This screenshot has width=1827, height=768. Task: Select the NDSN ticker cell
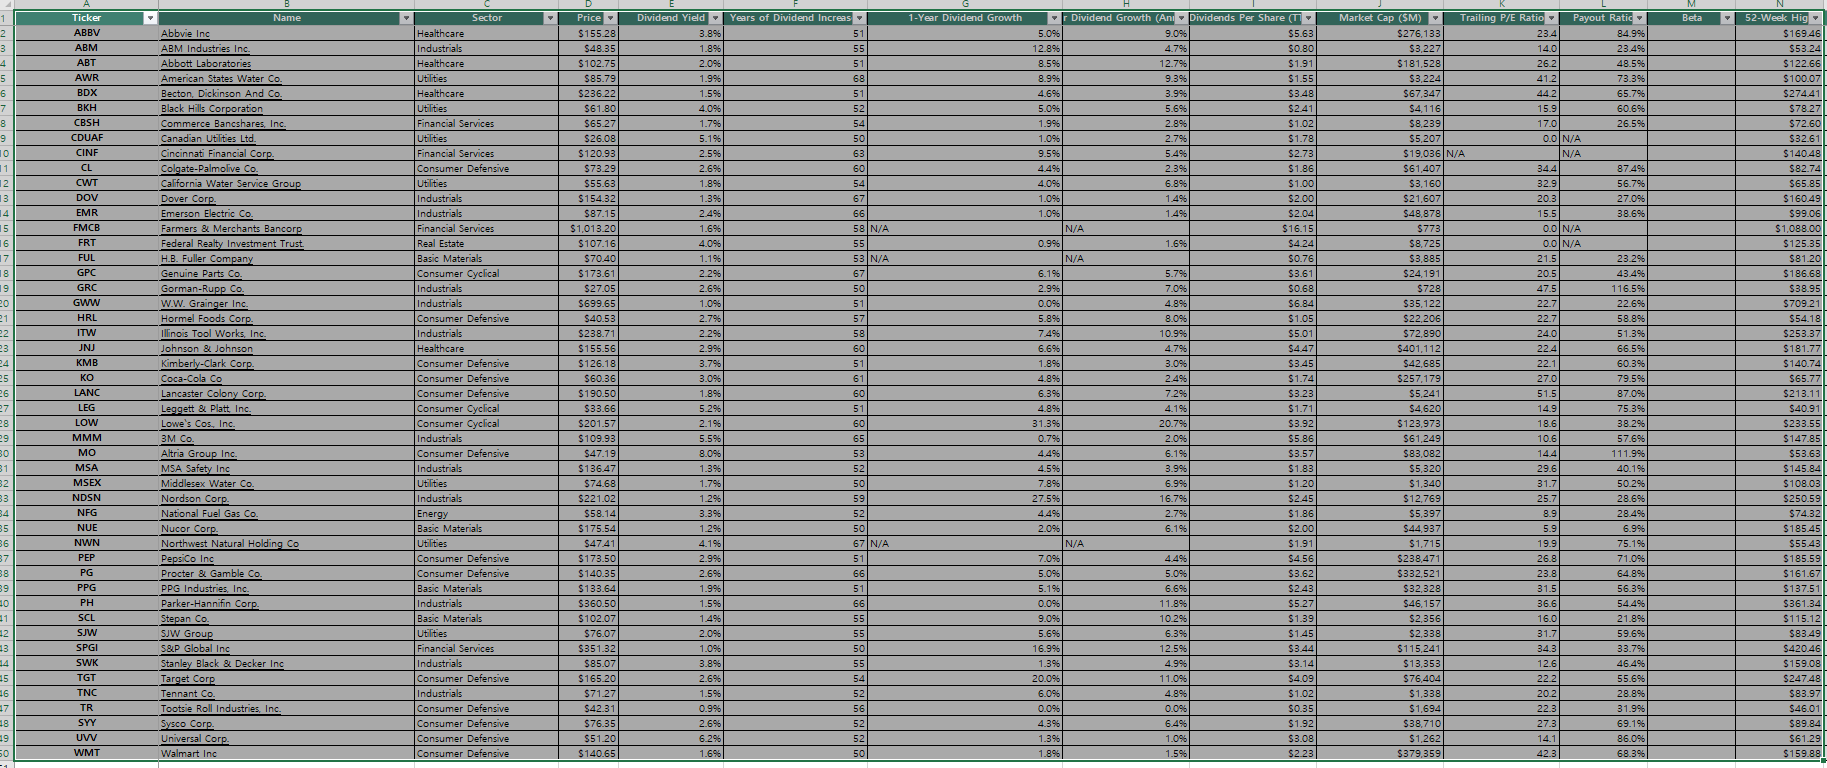(x=86, y=498)
